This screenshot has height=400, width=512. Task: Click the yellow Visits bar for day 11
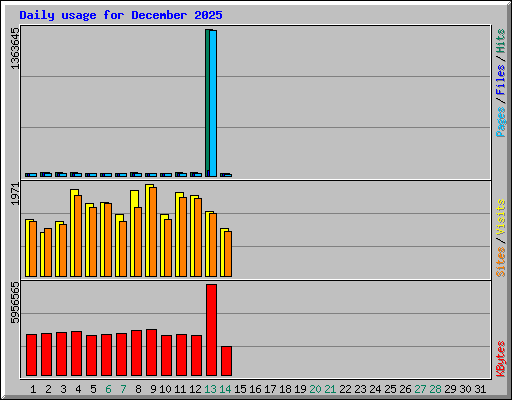click(177, 234)
